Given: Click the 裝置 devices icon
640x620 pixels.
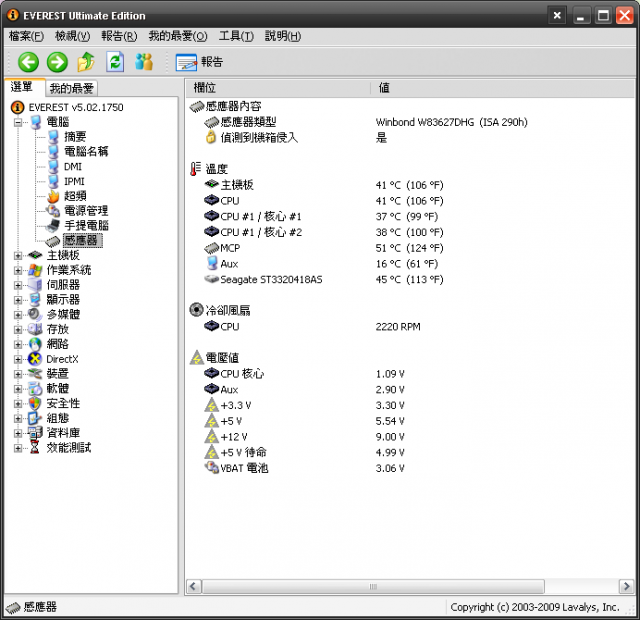Looking at the screenshot, I should pyautogui.click(x=35, y=373).
